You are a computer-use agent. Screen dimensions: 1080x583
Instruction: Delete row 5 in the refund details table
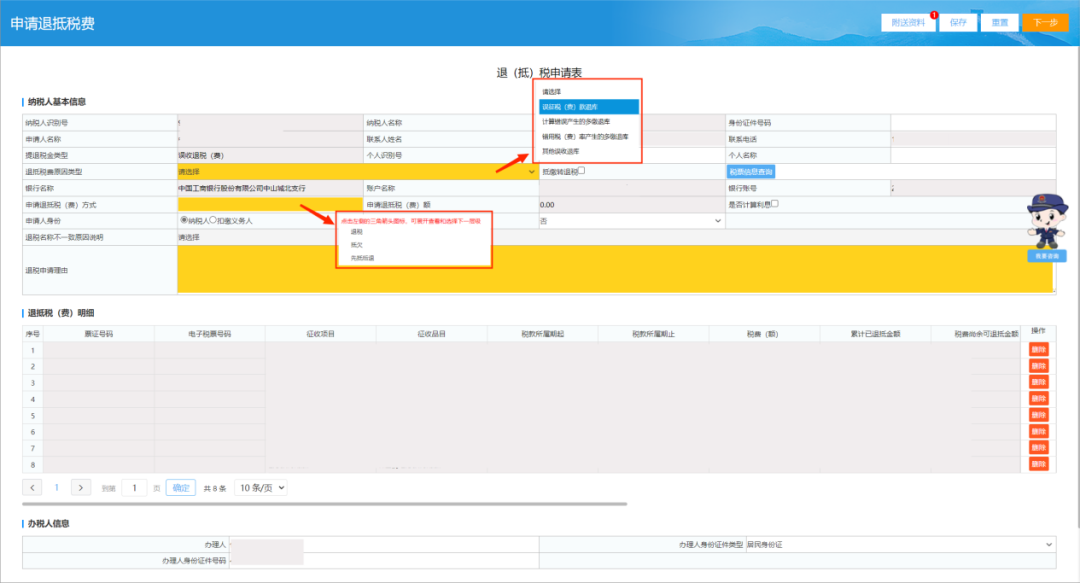pos(1039,415)
